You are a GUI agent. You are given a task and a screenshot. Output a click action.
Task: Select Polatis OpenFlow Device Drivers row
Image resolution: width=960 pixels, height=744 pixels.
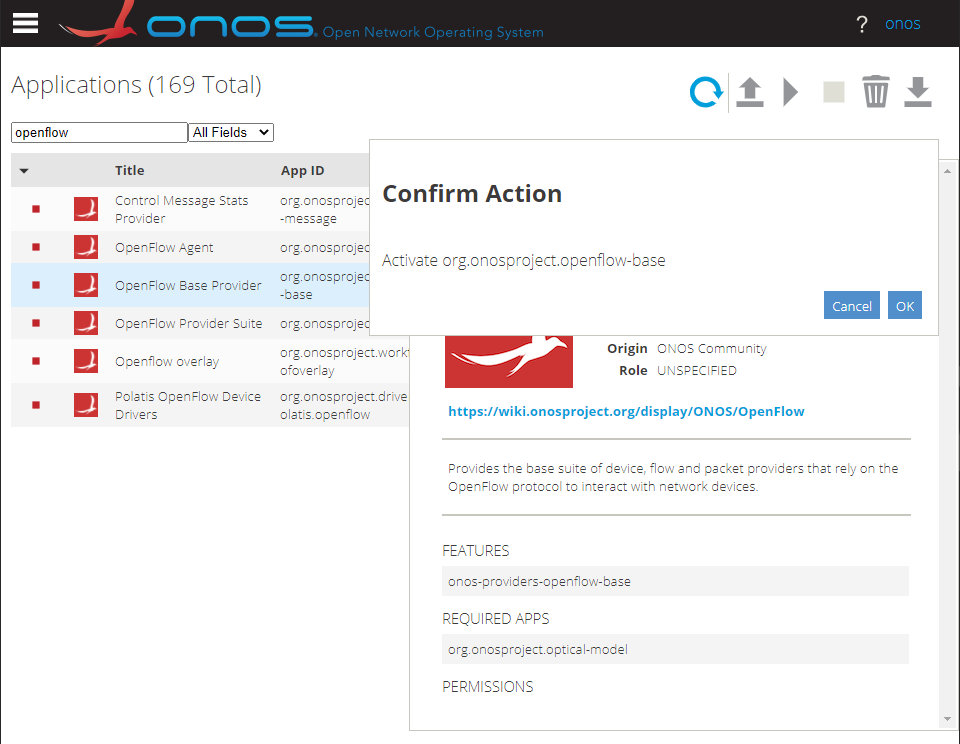point(210,405)
